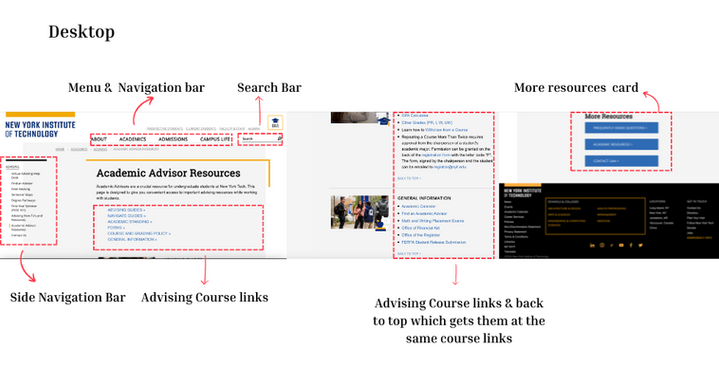Click the Frequently Asked Questions button
The image size is (719, 367).
[x=621, y=128]
